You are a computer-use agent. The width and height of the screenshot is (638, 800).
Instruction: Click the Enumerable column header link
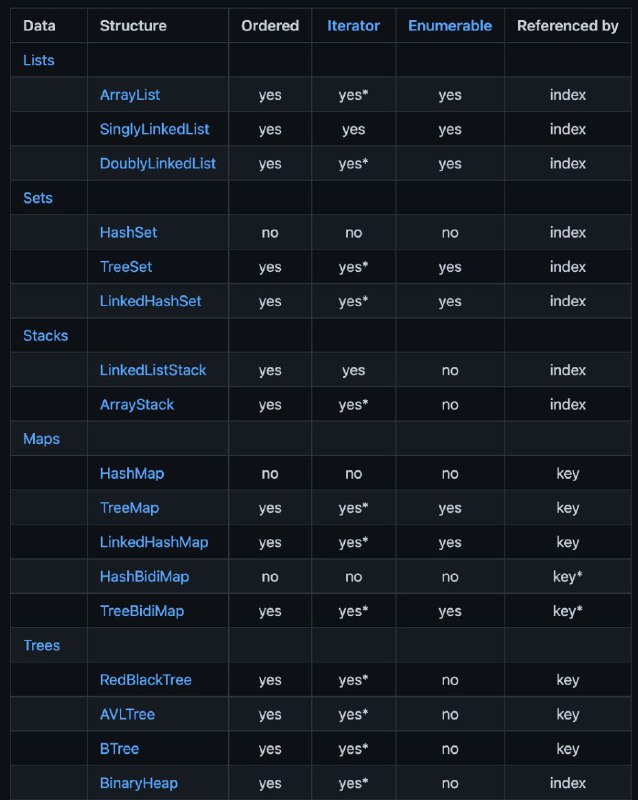point(450,26)
